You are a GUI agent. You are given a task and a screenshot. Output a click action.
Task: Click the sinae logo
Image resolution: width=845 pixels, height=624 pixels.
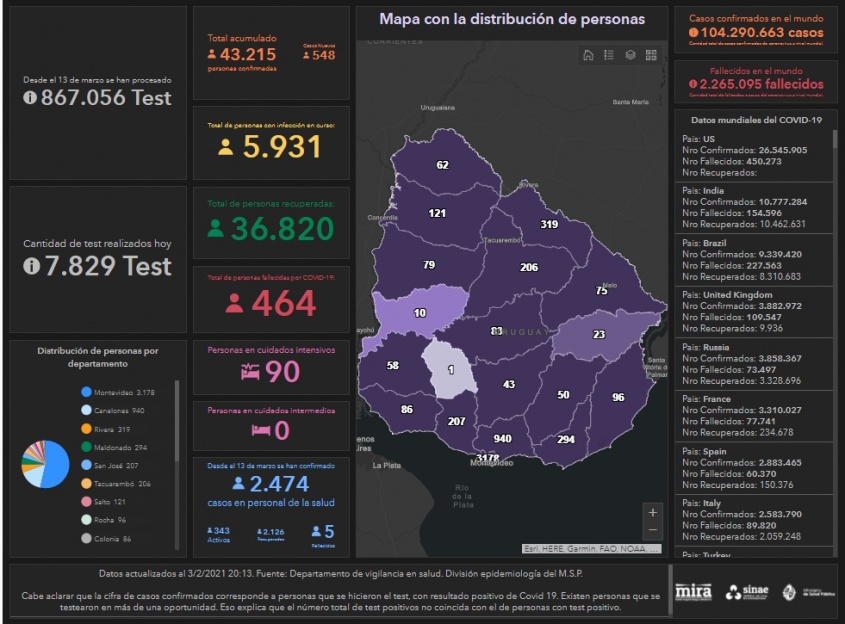click(x=746, y=592)
